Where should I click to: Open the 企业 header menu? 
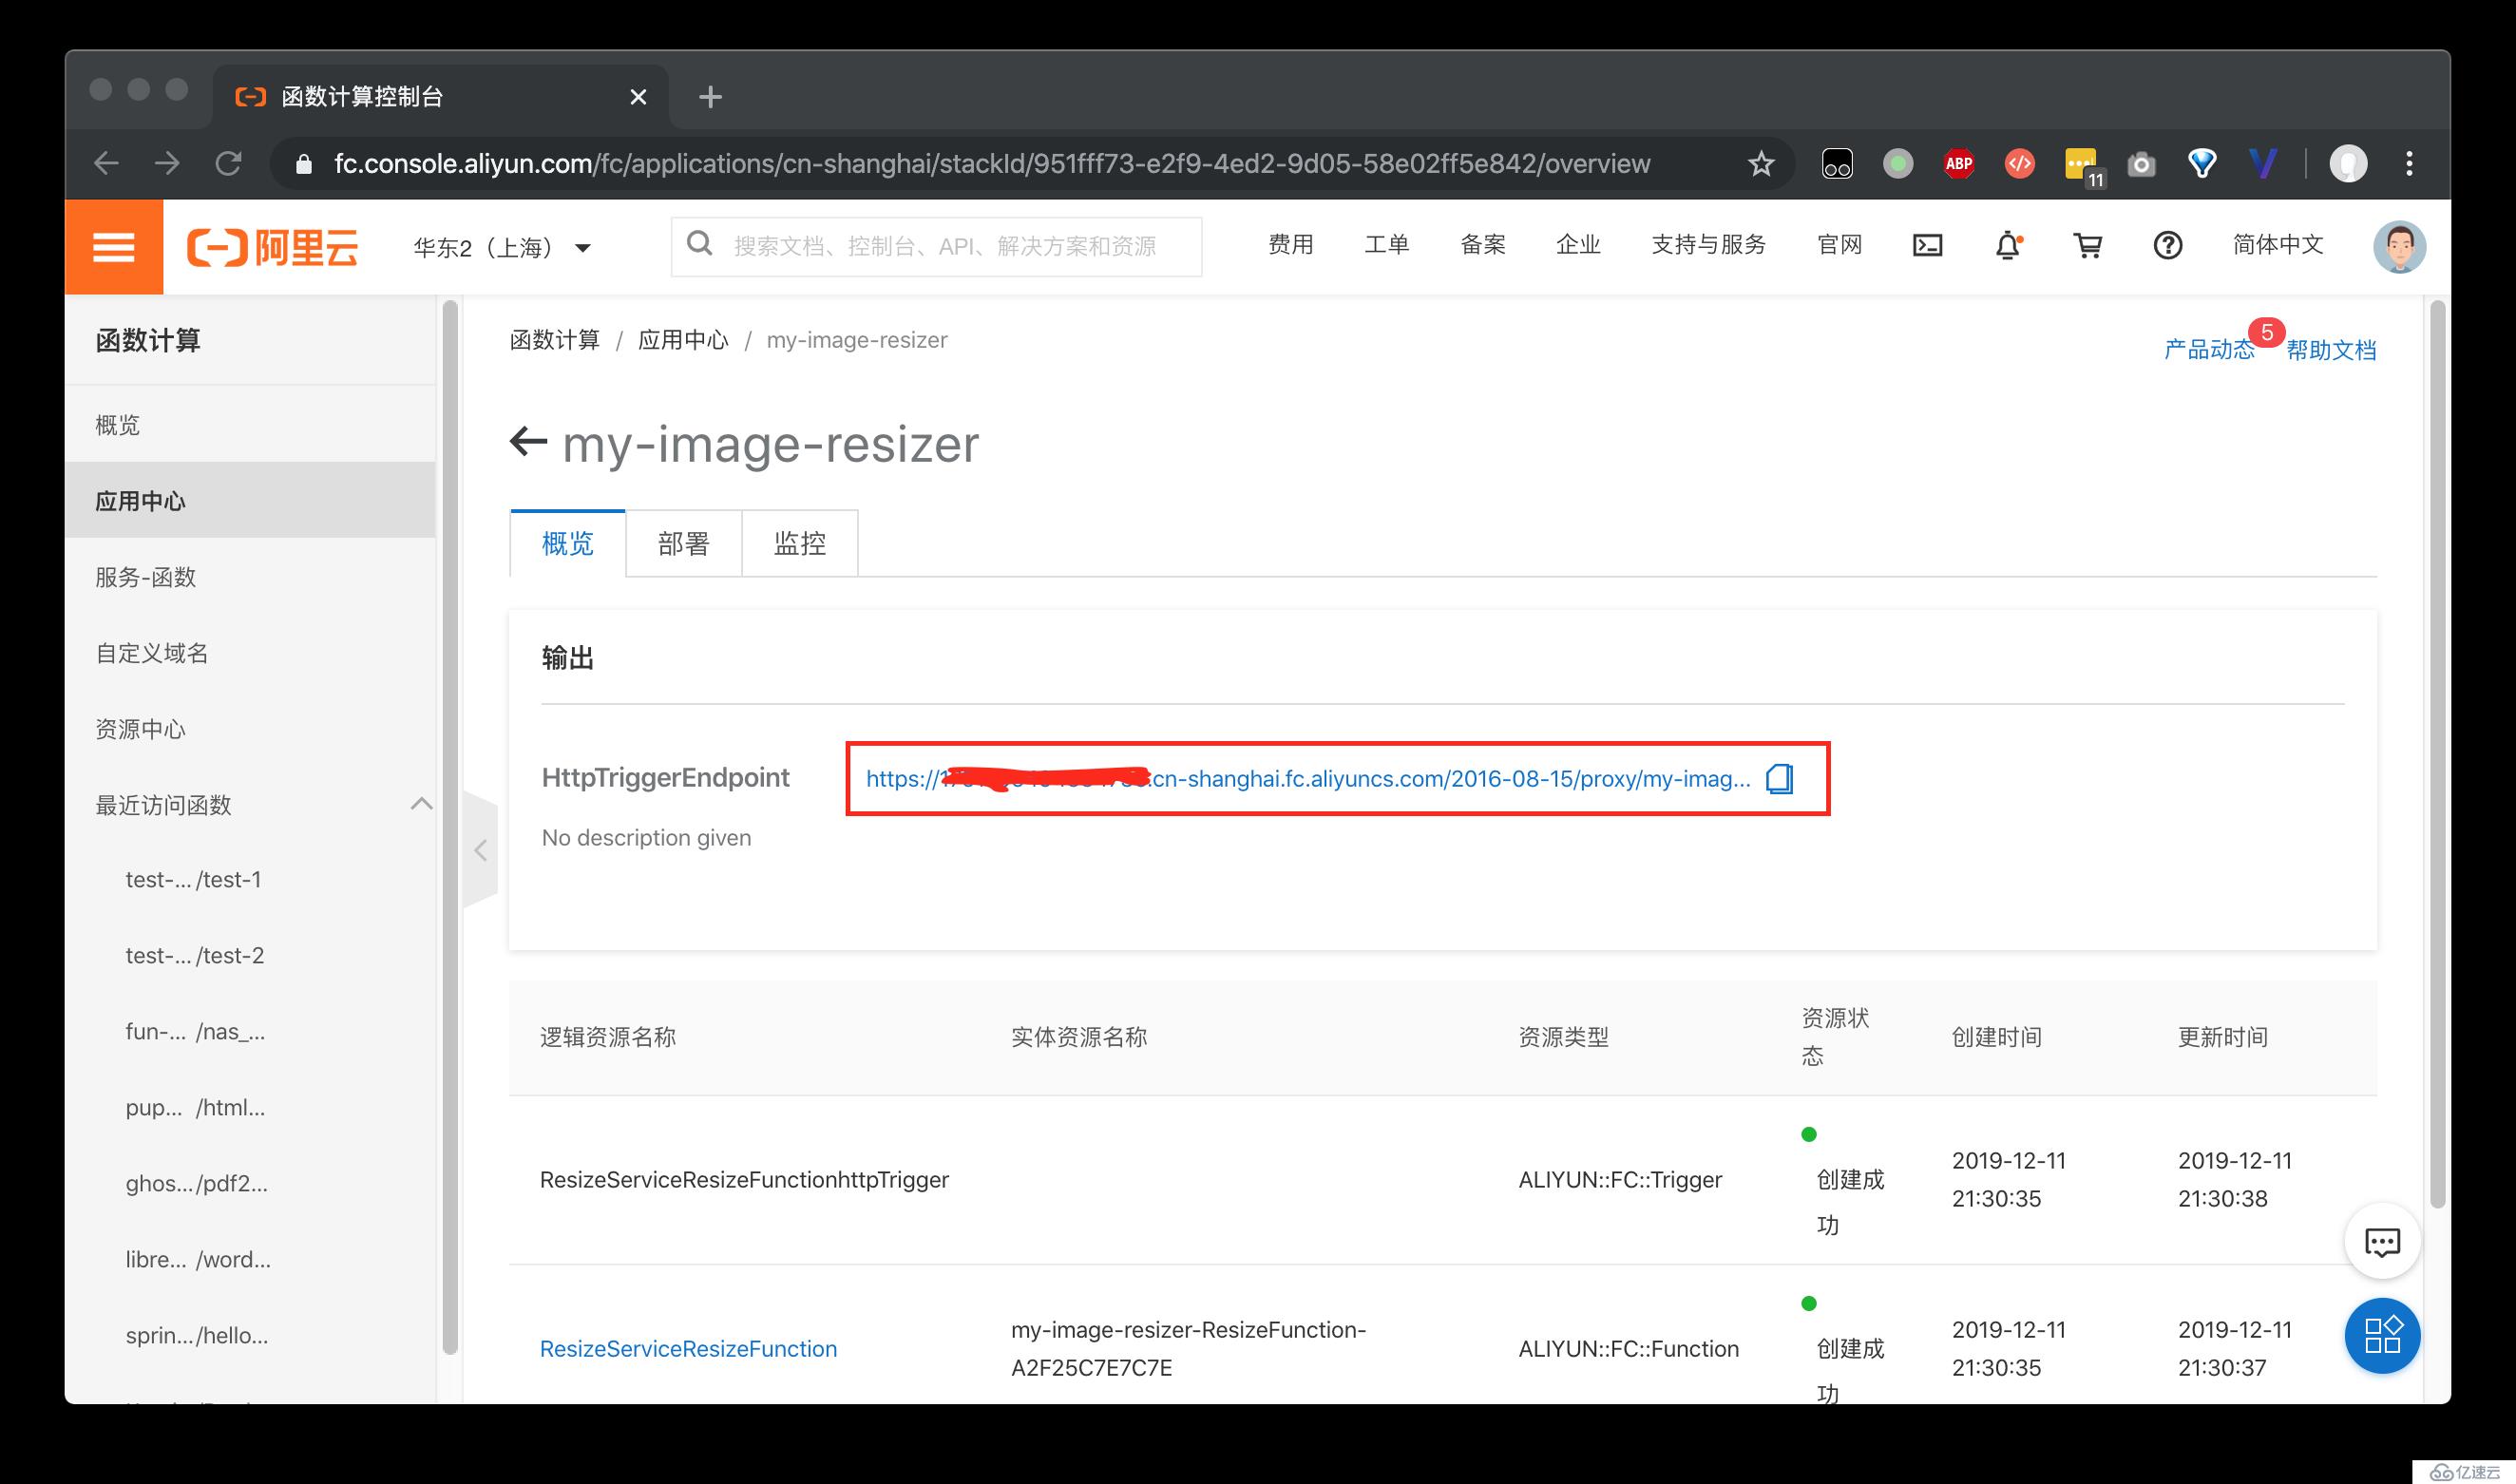tap(1578, 245)
